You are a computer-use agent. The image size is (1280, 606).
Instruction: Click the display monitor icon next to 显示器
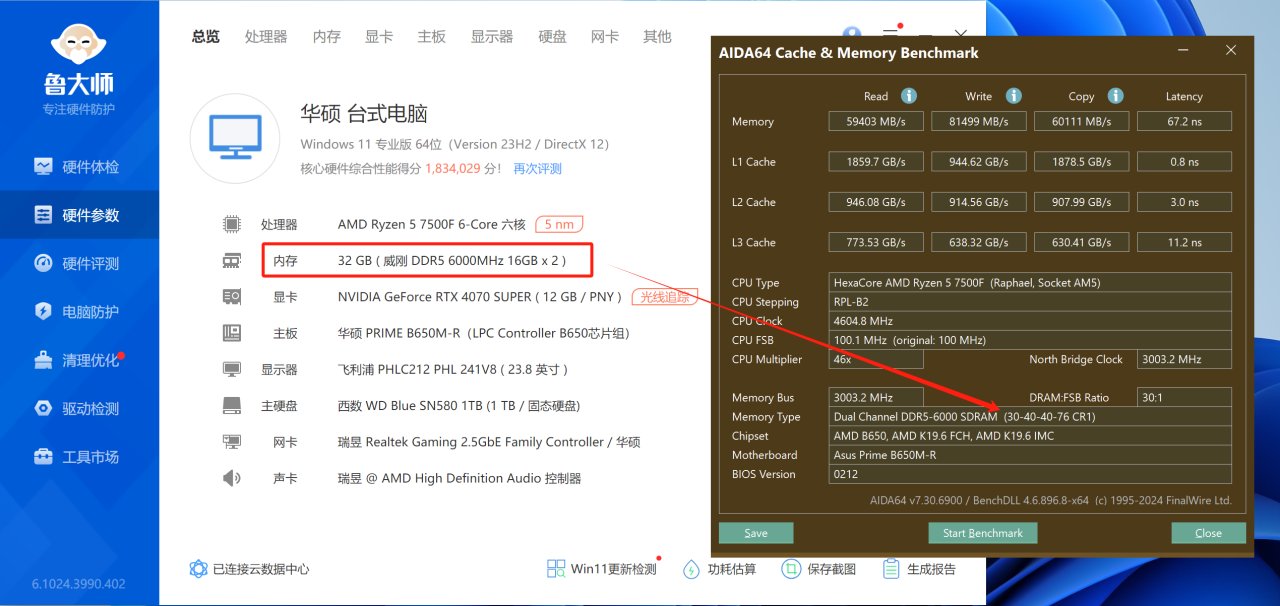[232, 369]
